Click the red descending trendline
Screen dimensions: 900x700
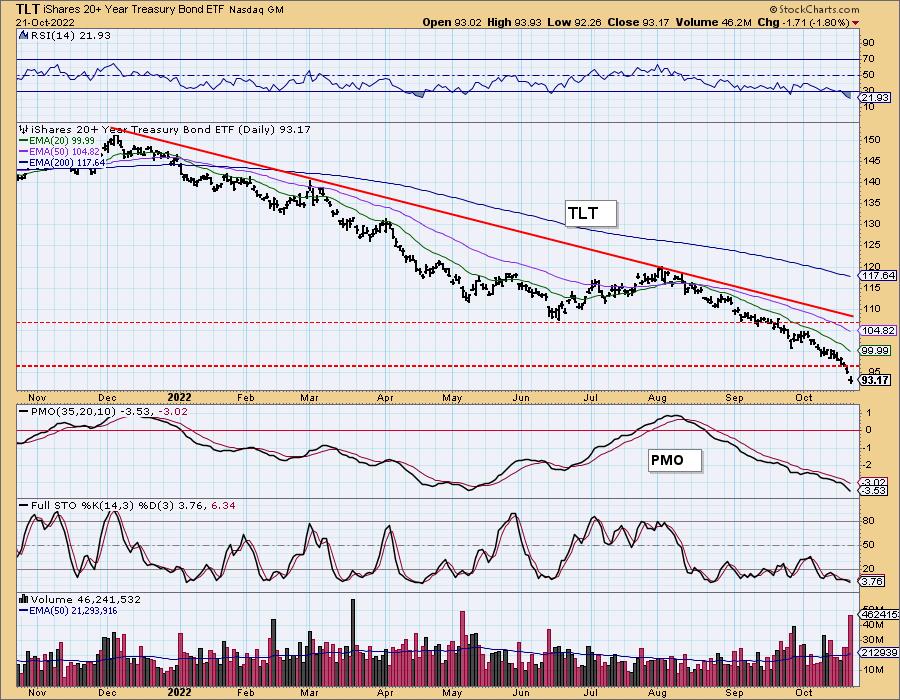(481, 221)
